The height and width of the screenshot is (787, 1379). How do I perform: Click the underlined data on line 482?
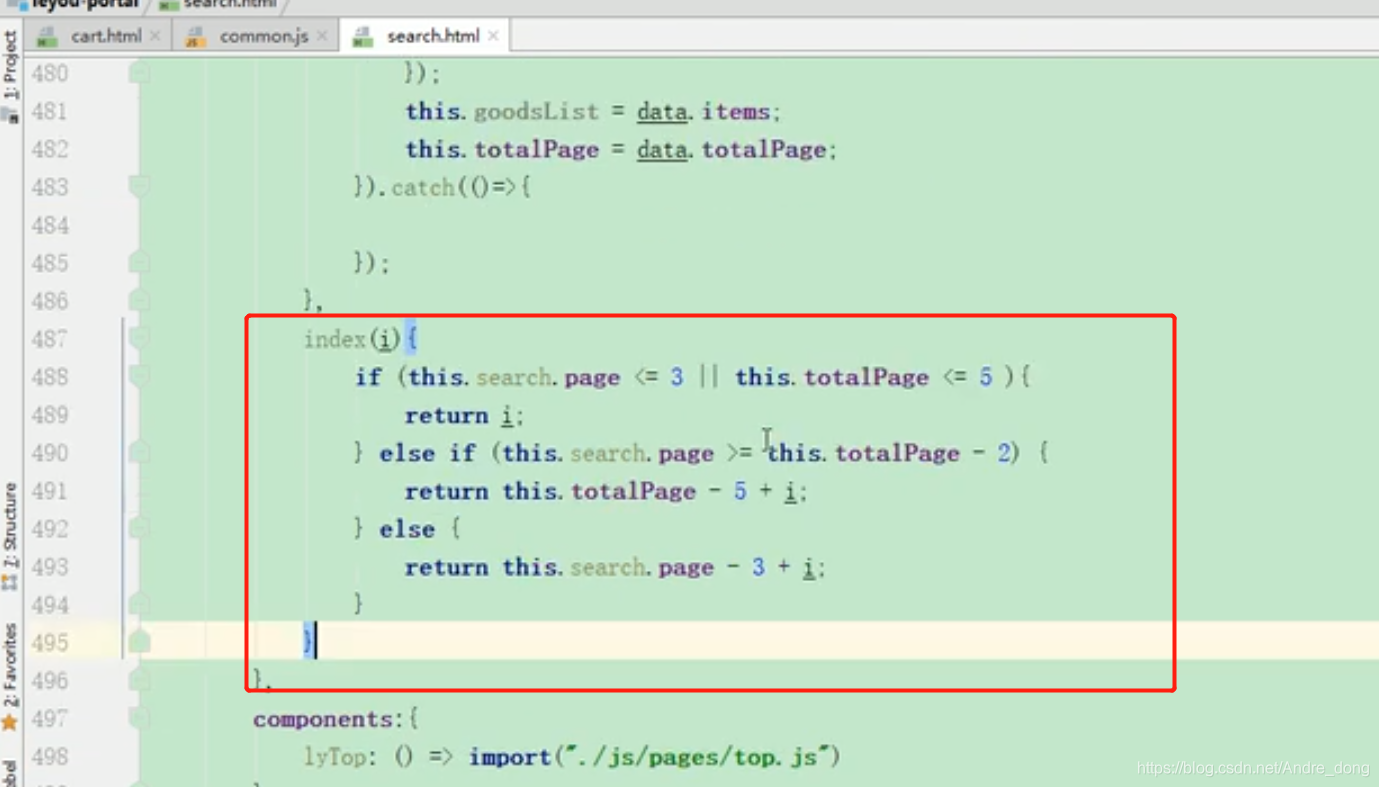(x=662, y=149)
